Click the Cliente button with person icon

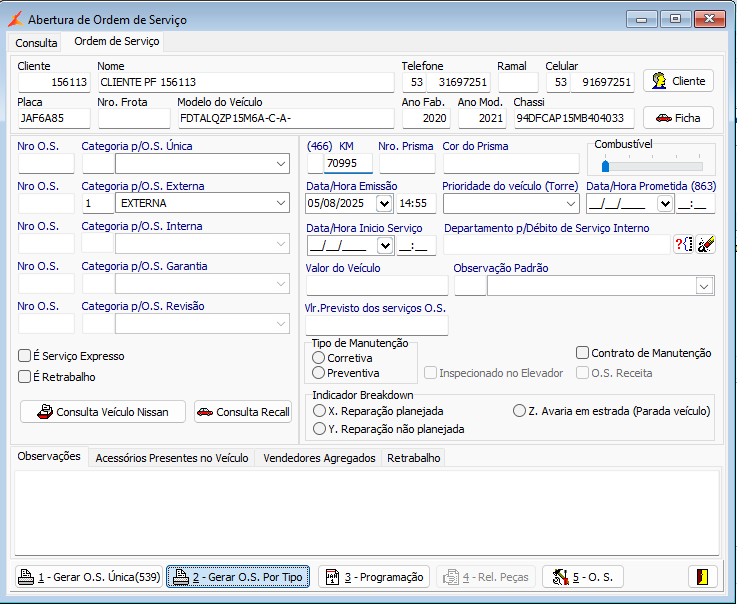pyautogui.click(x=678, y=81)
